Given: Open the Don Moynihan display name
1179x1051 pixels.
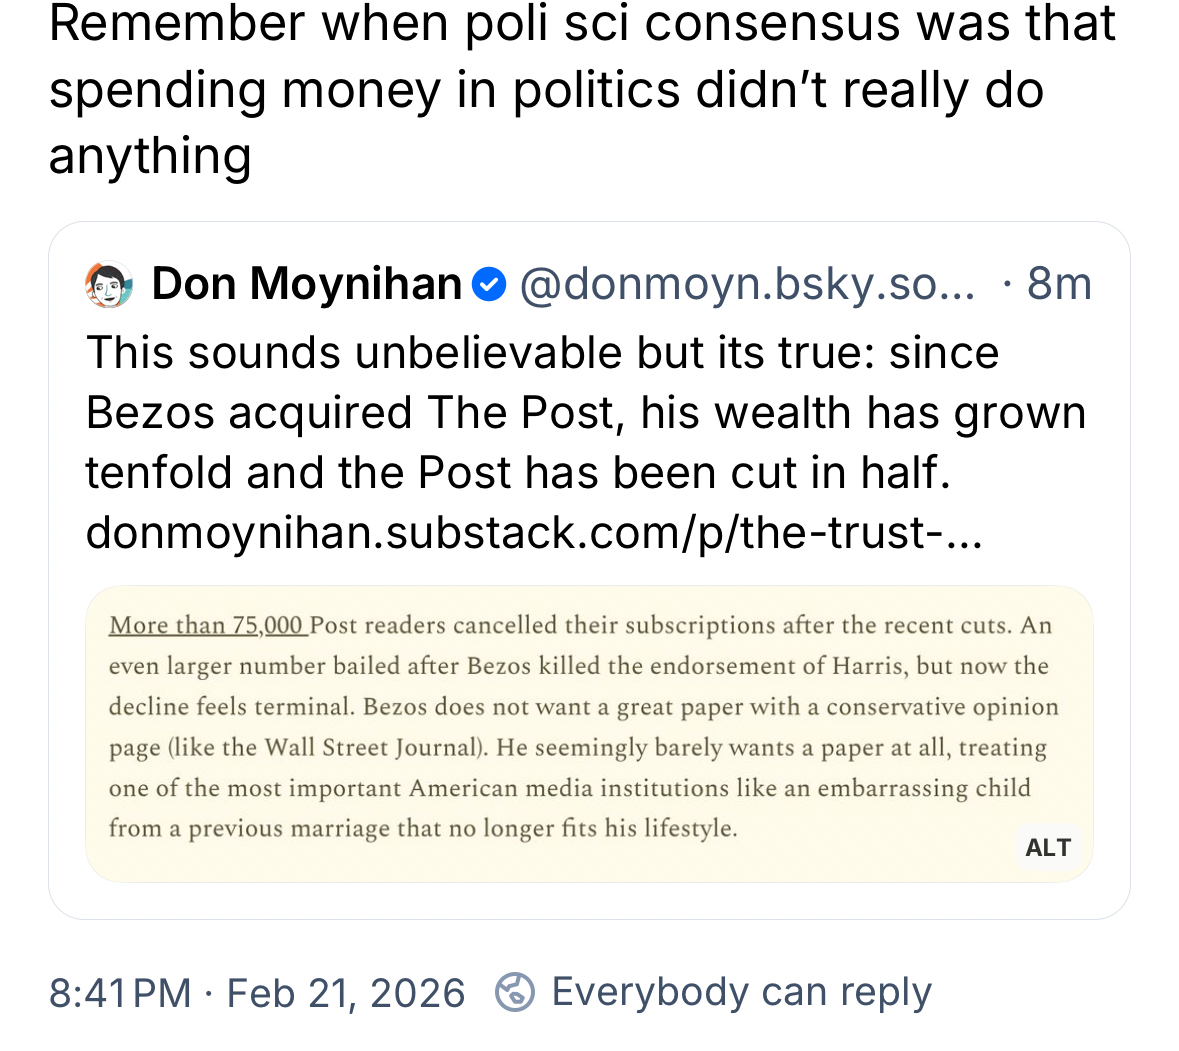Looking at the screenshot, I should [306, 284].
